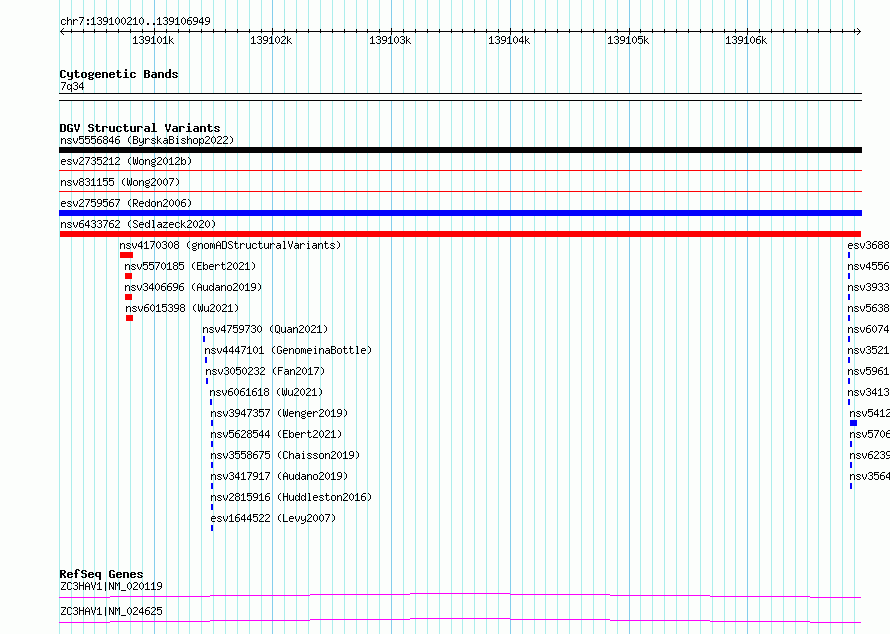The width and height of the screenshot is (890, 634).
Task: Open the RefSeq Genes track title
Action: tap(101, 574)
